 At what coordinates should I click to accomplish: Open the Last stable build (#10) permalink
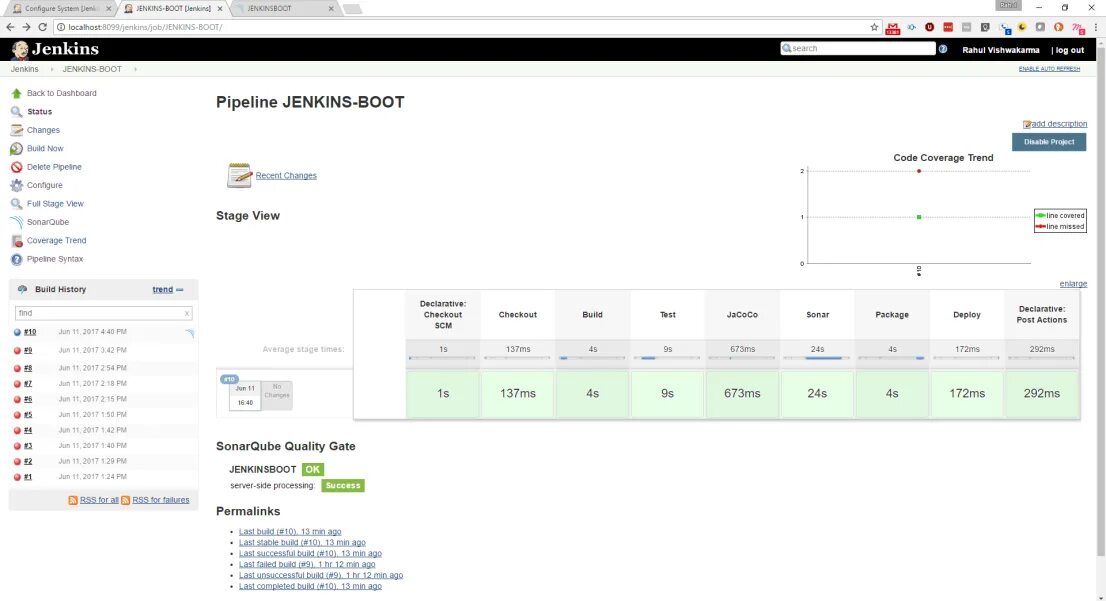pos(302,542)
